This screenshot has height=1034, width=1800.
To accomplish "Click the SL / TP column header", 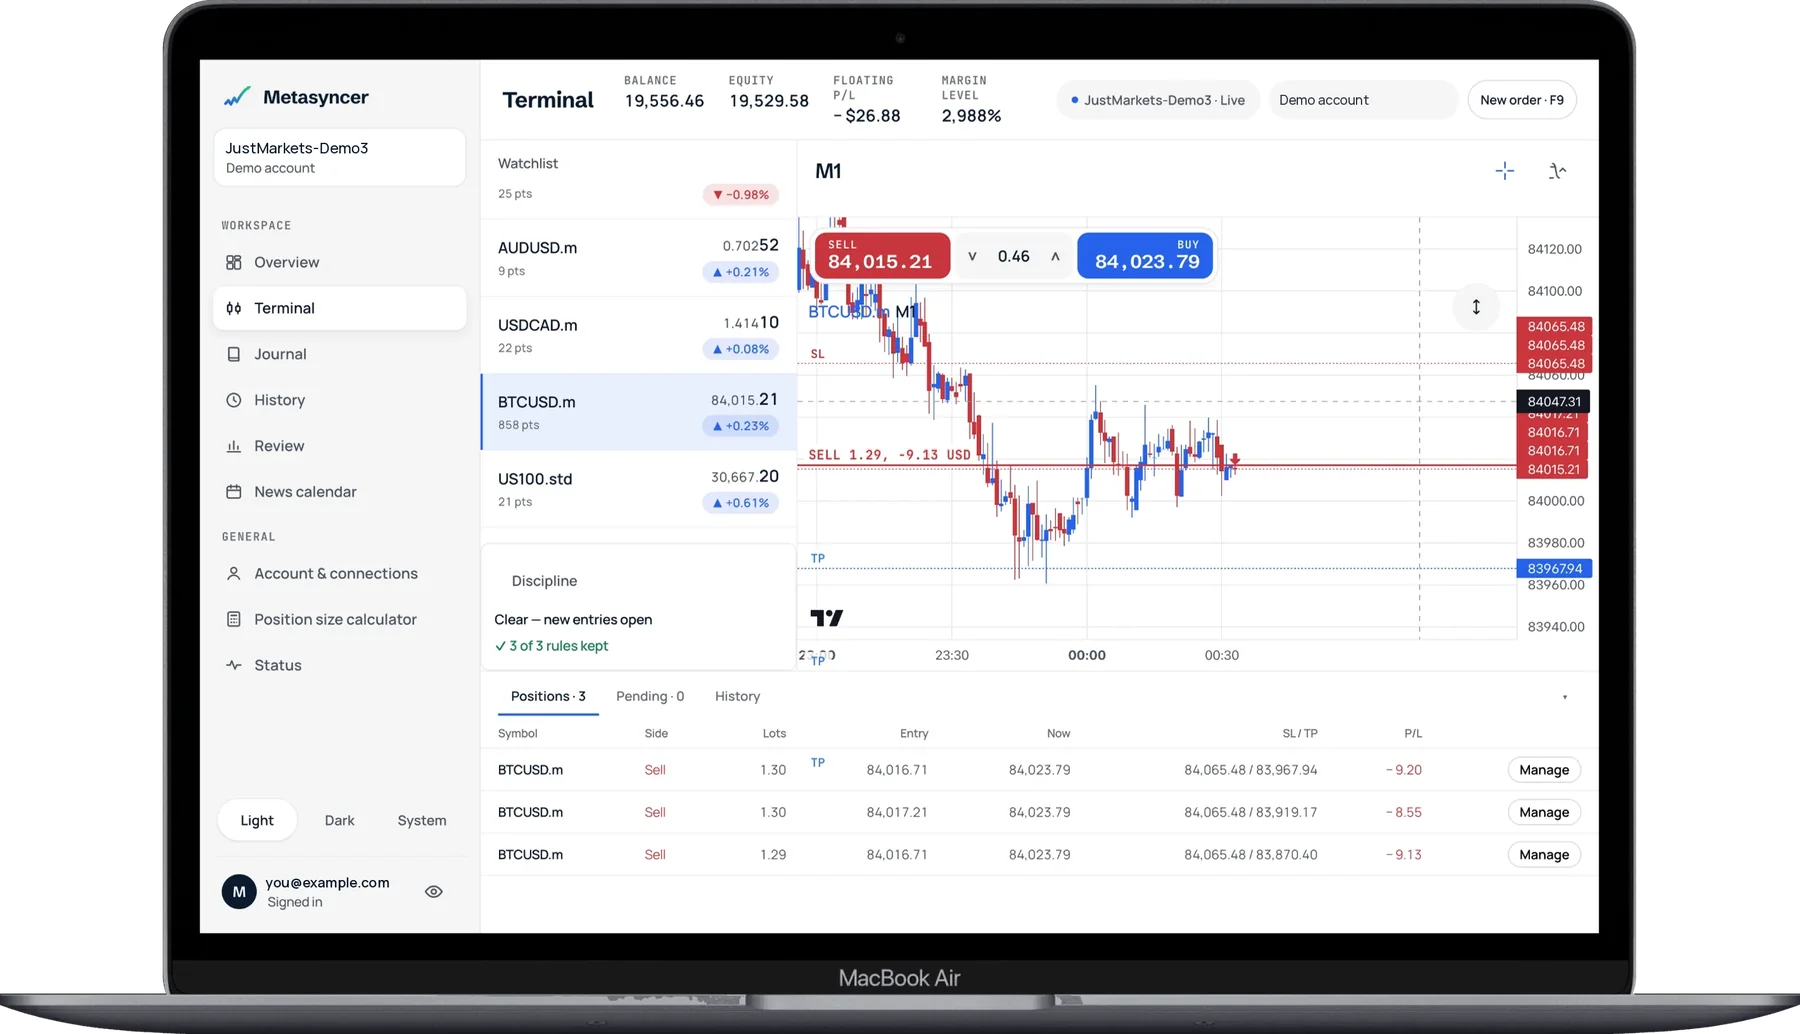I will pyautogui.click(x=1300, y=733).
